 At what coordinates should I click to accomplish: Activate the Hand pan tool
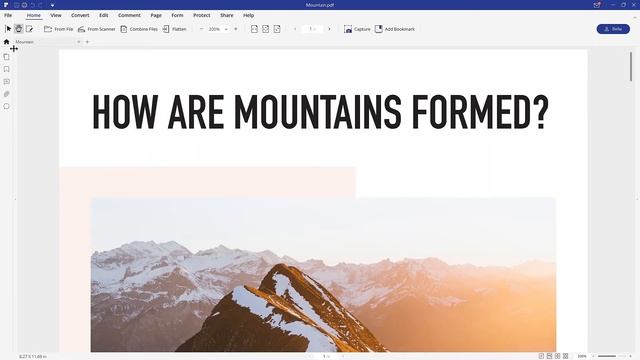pyautogui.click(x=18, y=29)
